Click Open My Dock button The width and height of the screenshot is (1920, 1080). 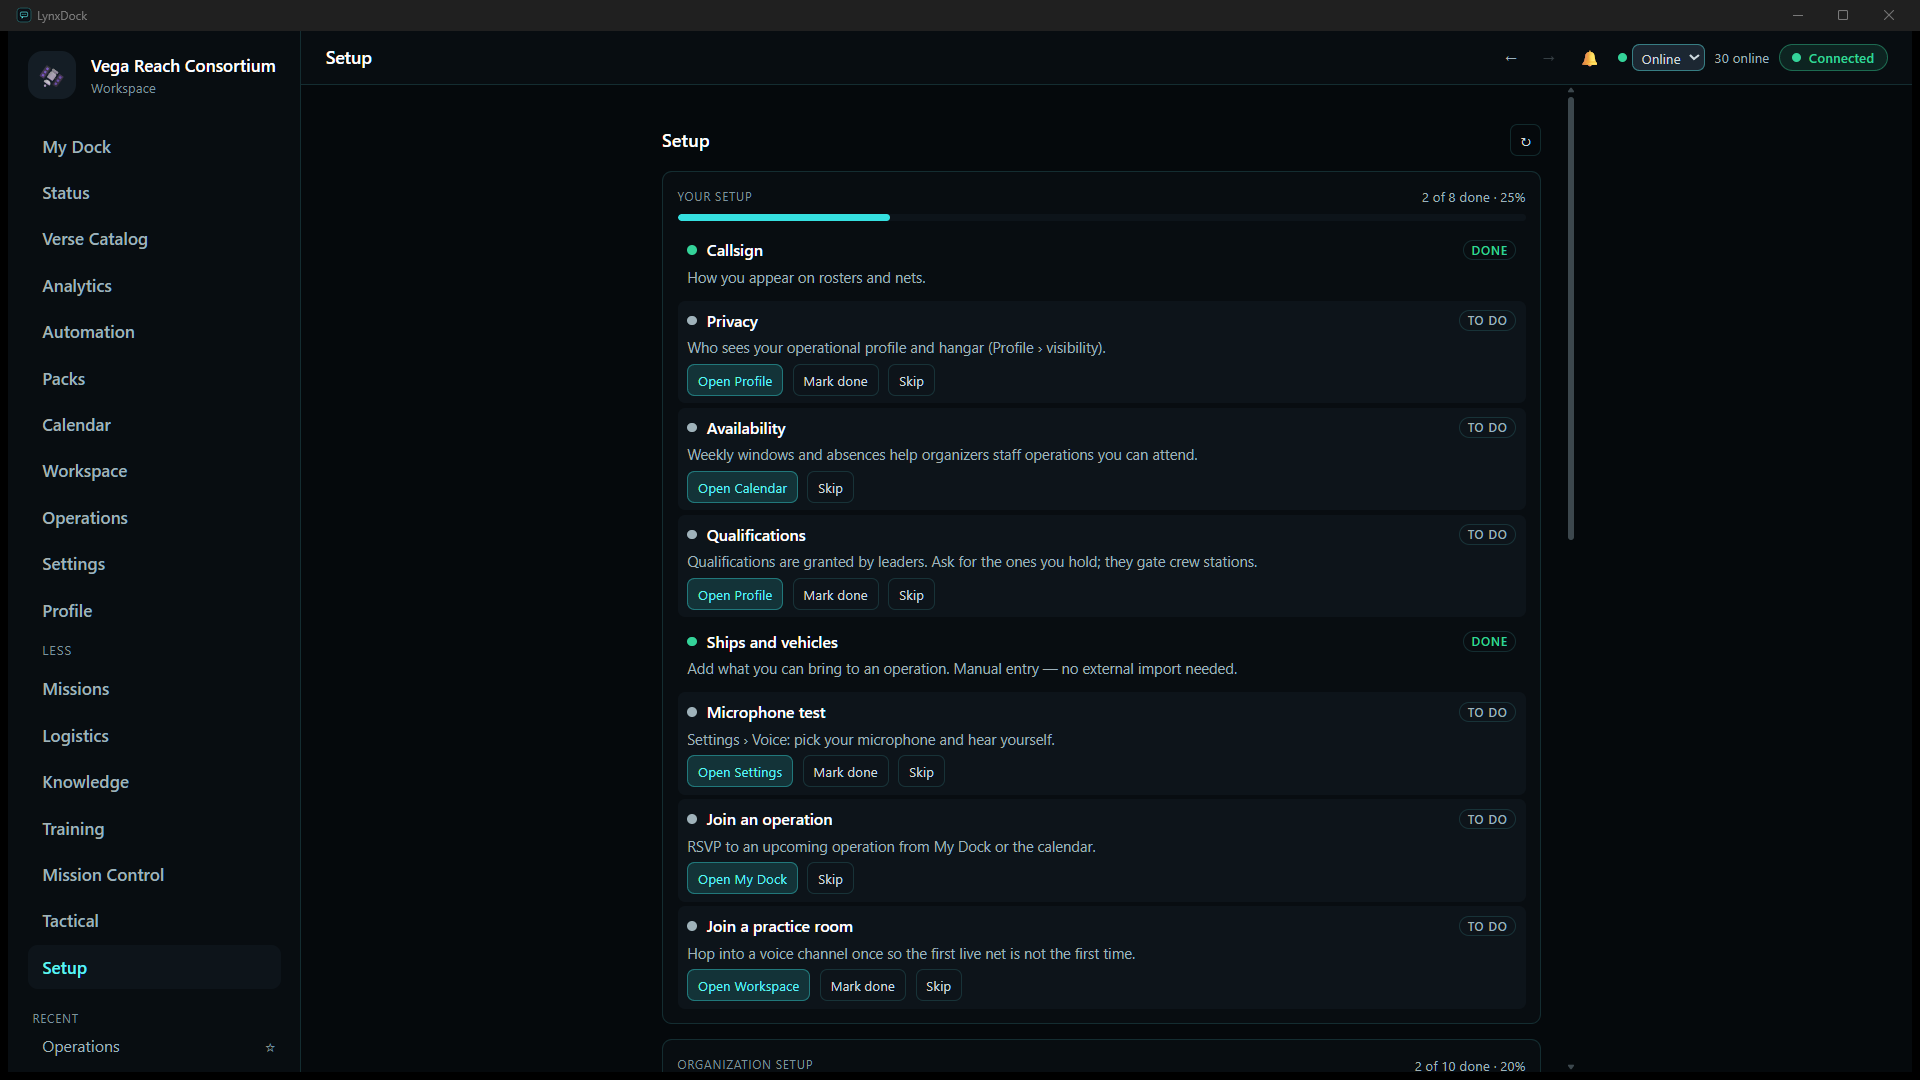(742, 879)
